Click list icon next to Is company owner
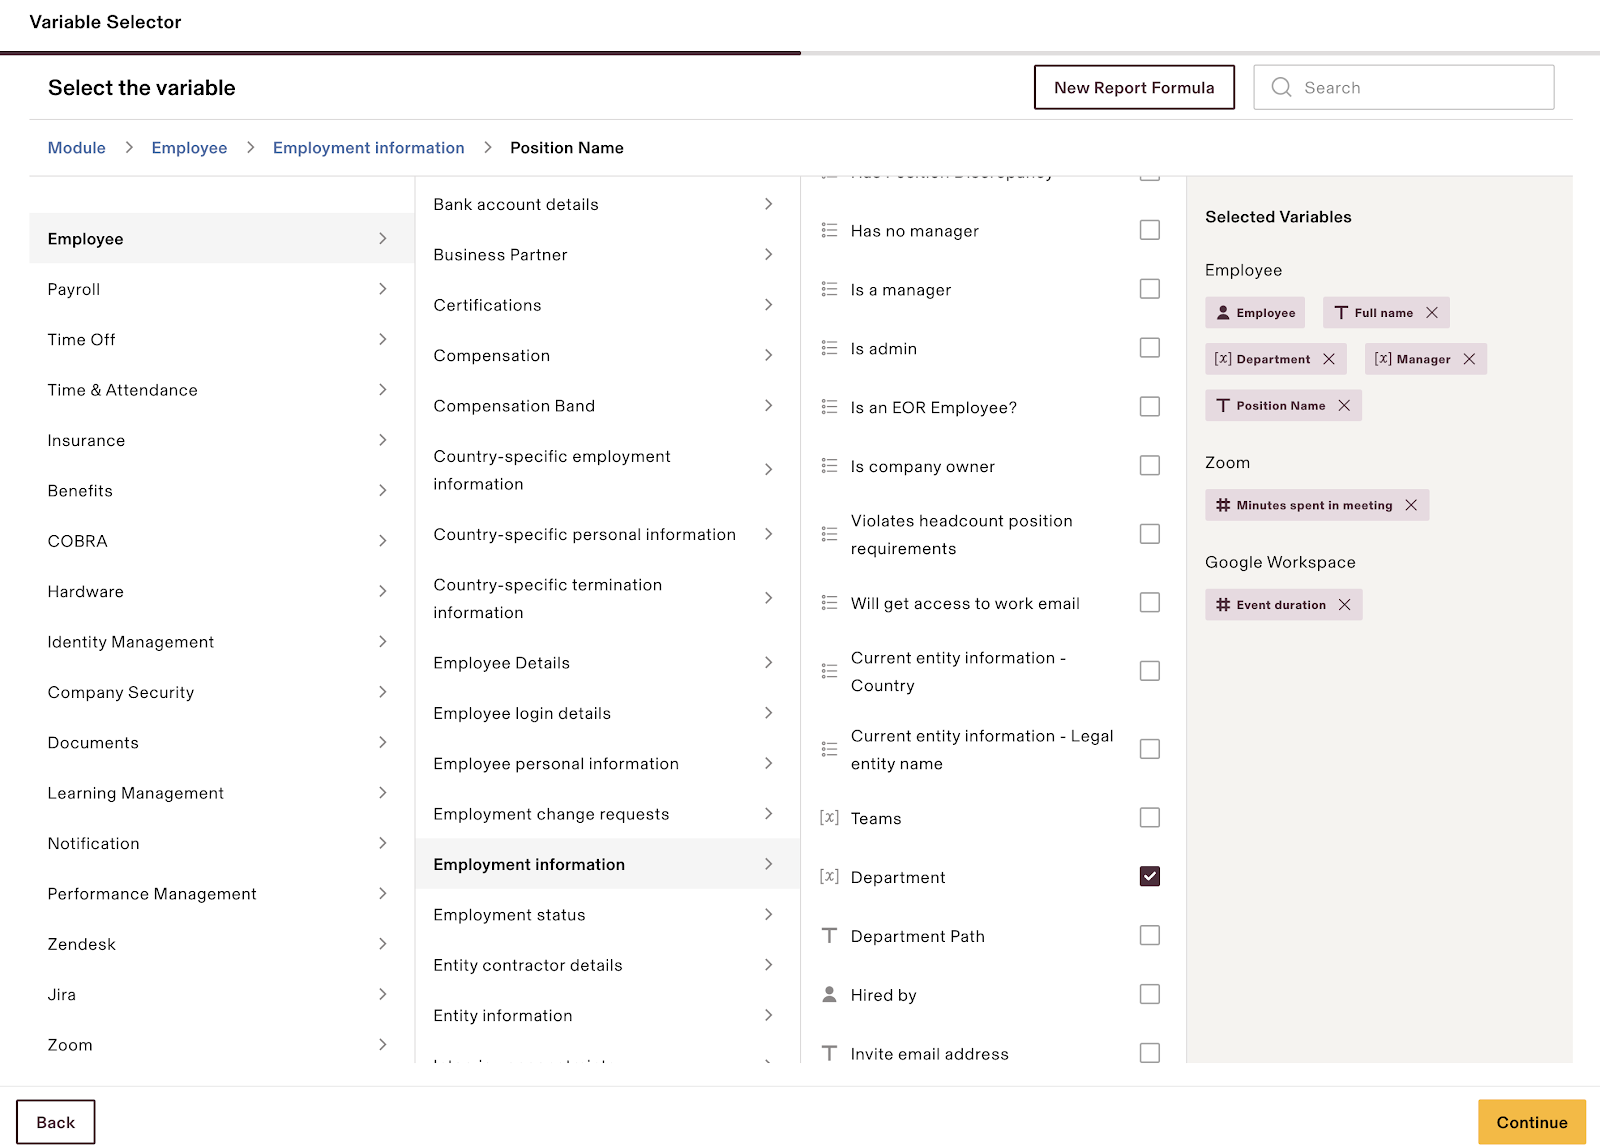 click(x=829, y=466)
